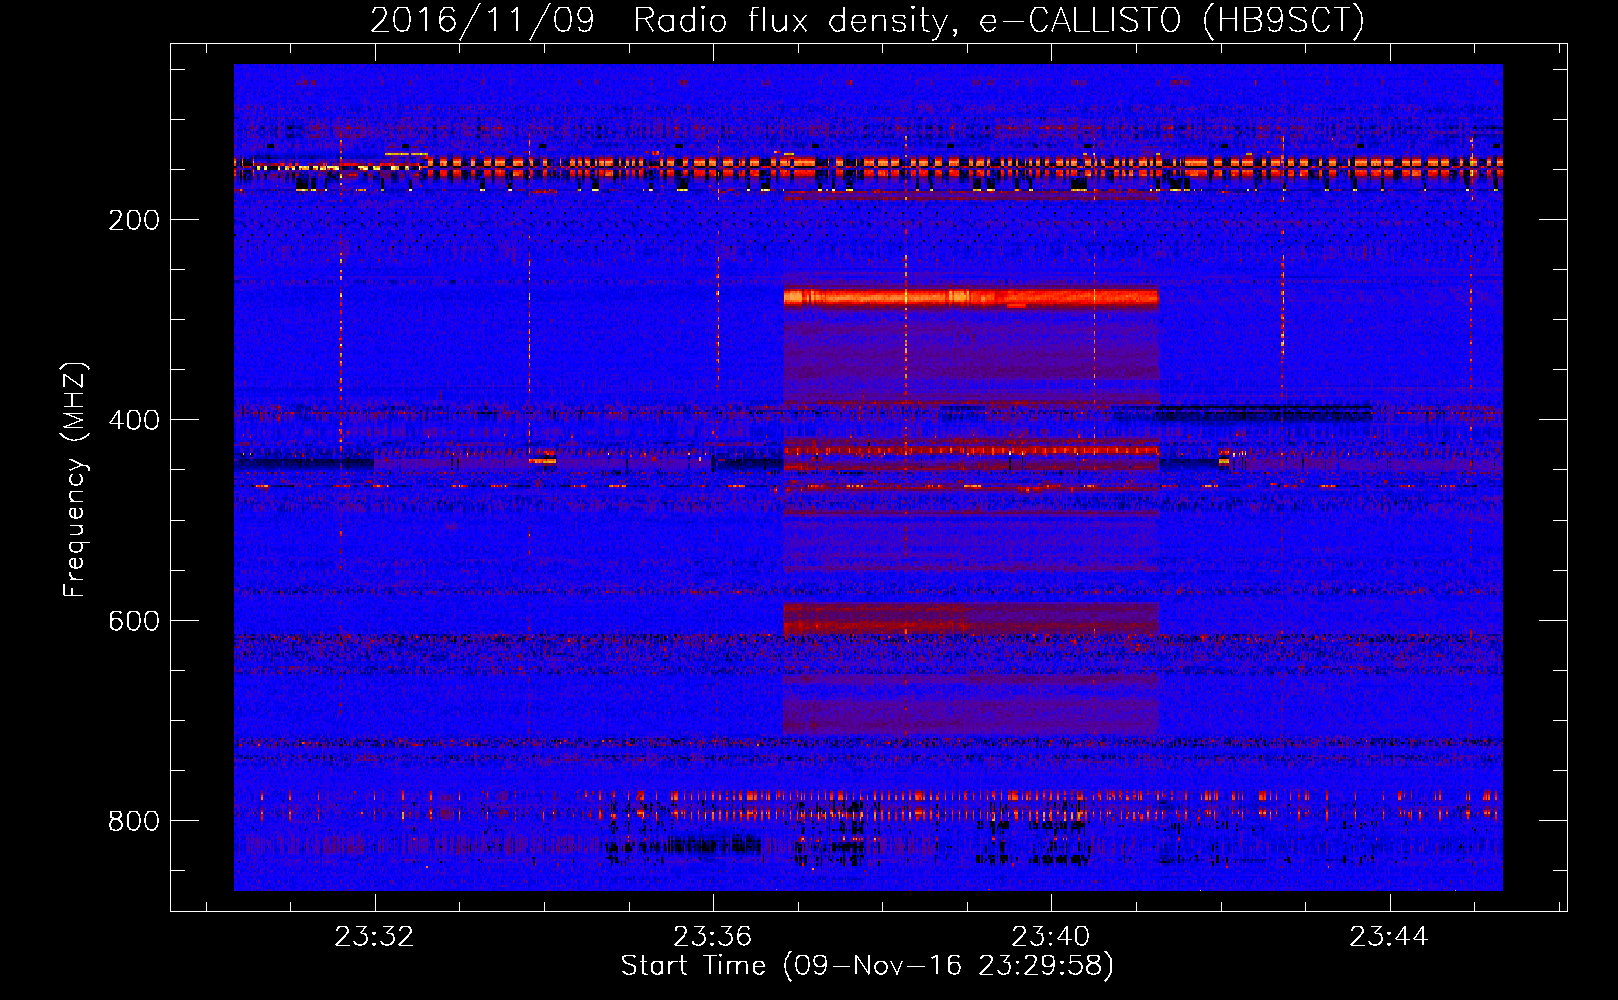
Task: Click the 23:40 time tick label
Action: [x=1050, y=937]
